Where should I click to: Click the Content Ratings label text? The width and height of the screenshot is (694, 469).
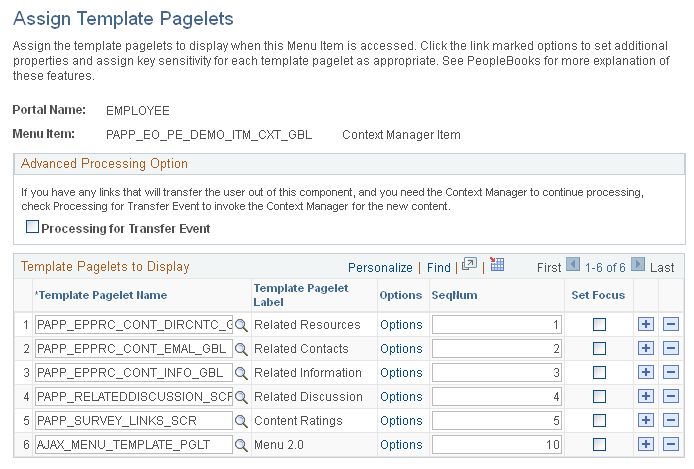pos(298,420)
